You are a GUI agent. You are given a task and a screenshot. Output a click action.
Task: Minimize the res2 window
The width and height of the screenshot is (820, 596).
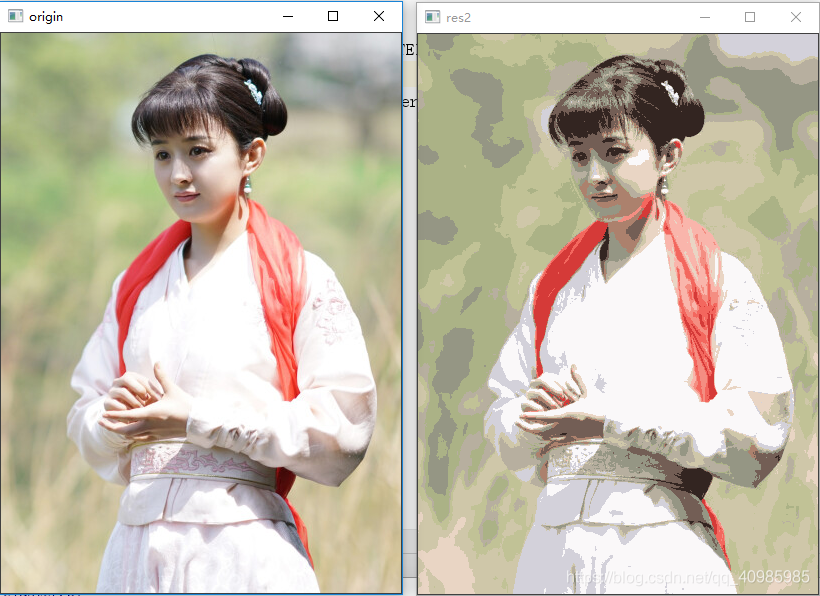(x=705, y=17)
